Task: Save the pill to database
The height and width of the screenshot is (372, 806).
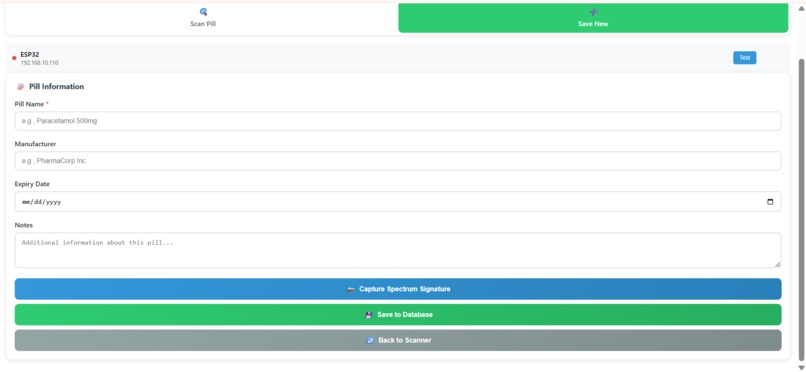Action: pos(398,314)
